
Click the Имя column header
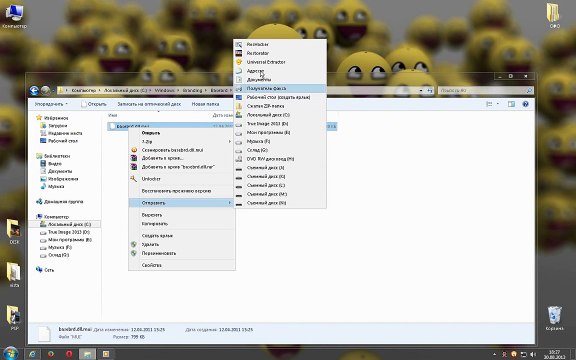[113, 115]
